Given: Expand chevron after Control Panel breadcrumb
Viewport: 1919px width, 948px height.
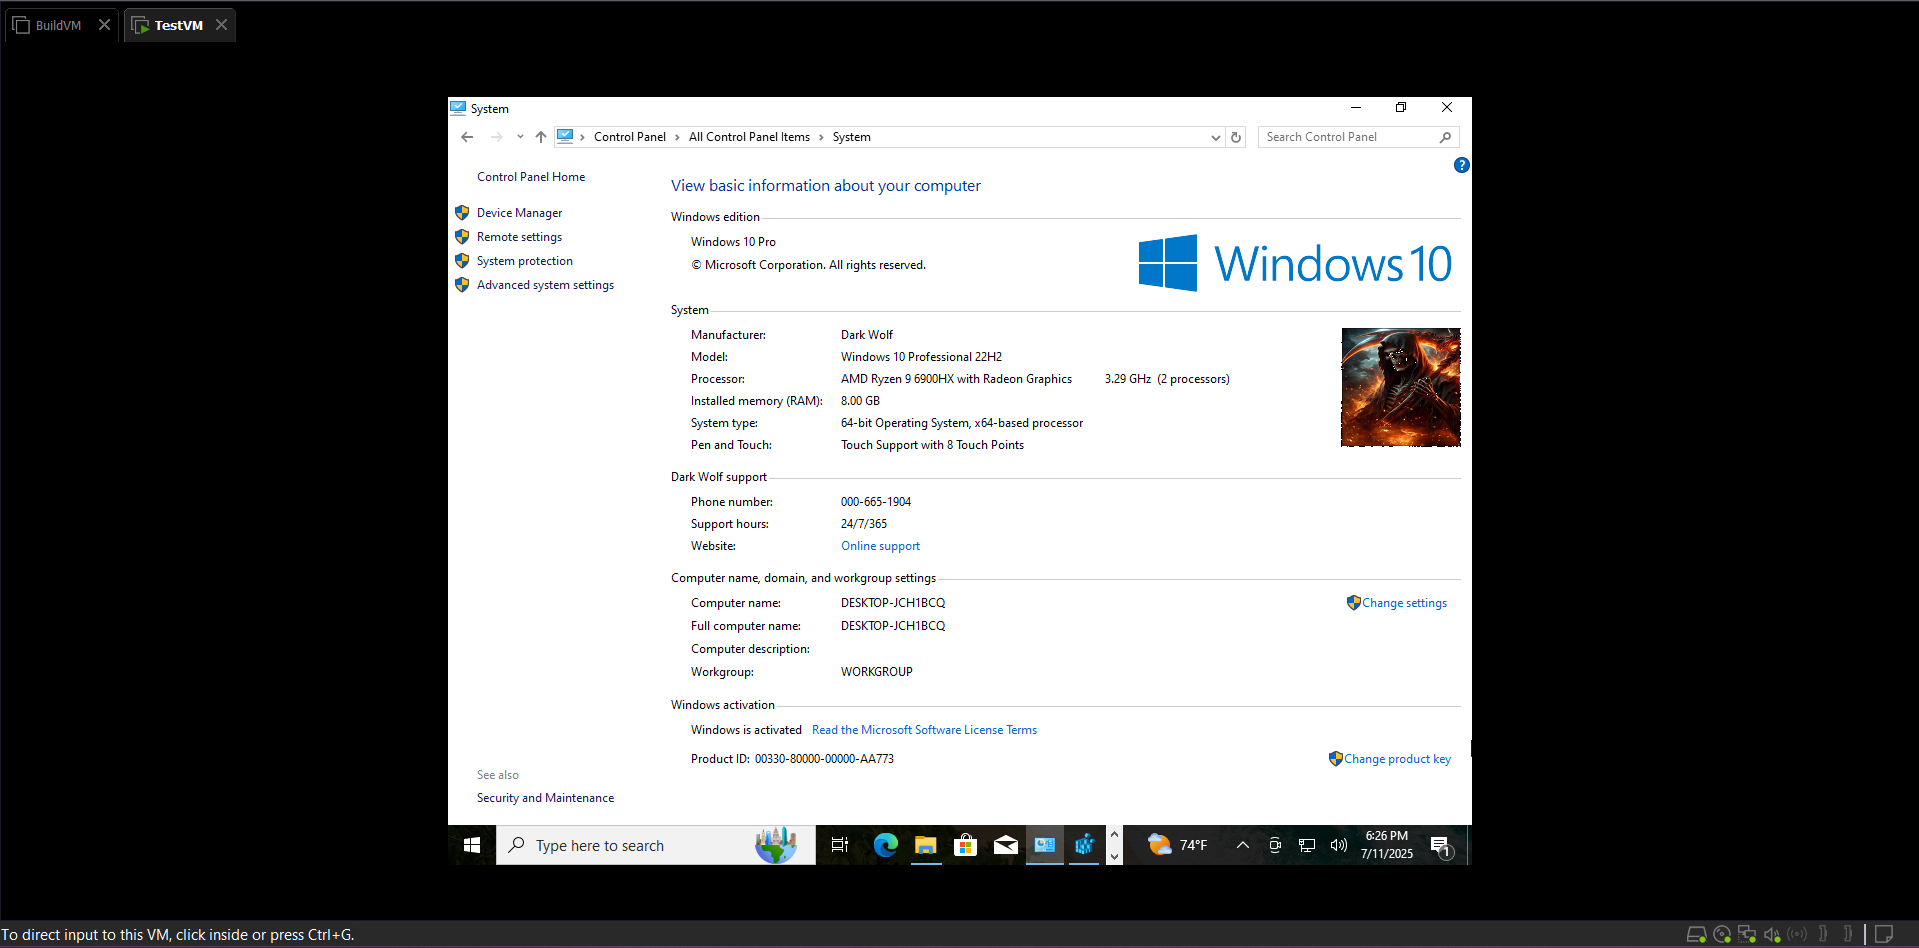Looking at the screenshot, I should tap(677, 137).
